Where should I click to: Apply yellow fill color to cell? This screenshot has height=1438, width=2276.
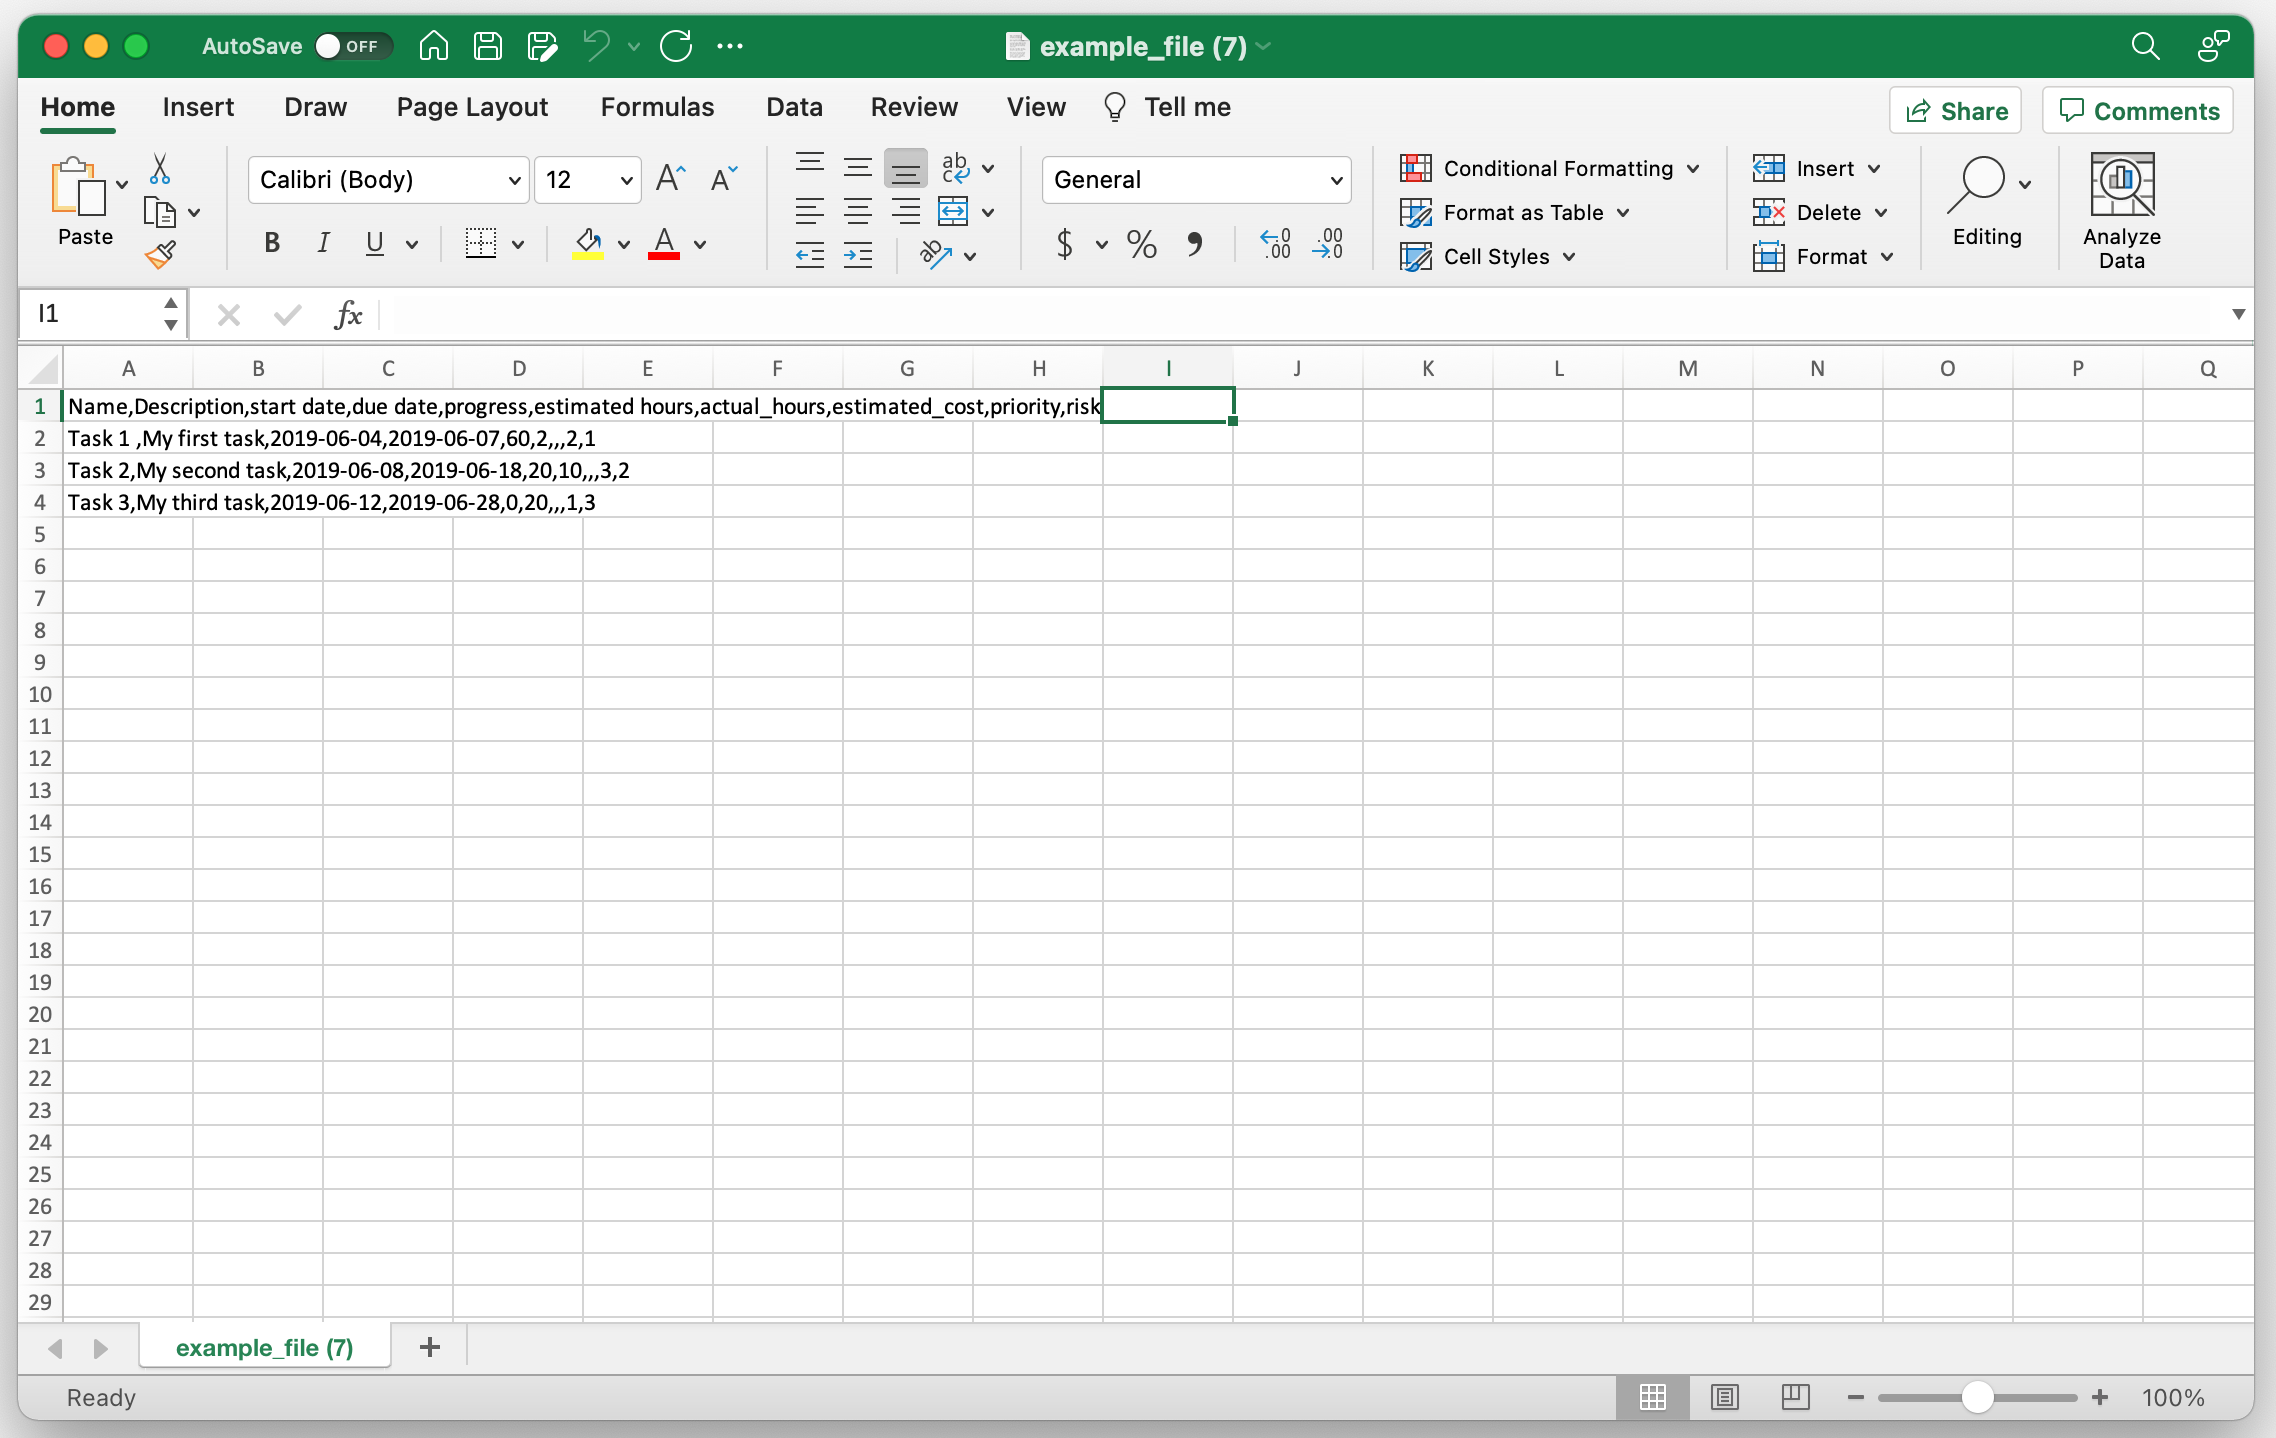click(x=586, y=244)
